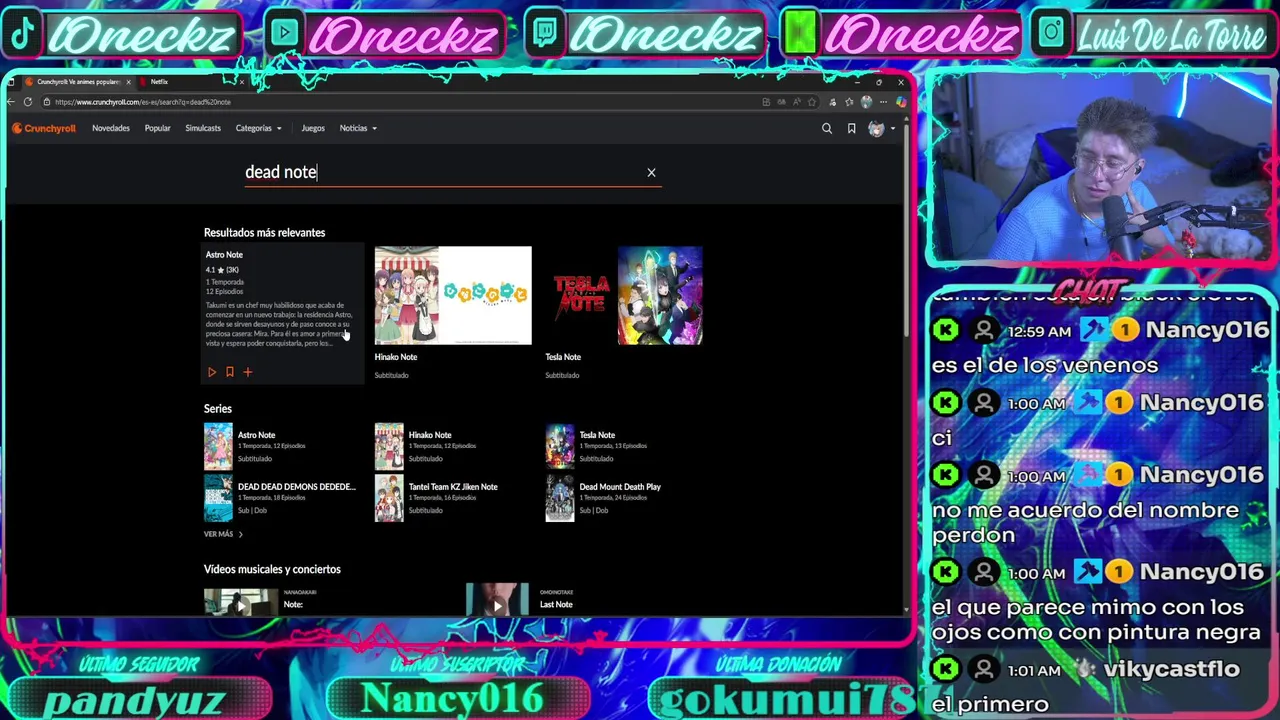This screenshot has width=1280, height=720.
Task: Open the Hinako Note featured card thumbnail
Action: click(453, 295)
